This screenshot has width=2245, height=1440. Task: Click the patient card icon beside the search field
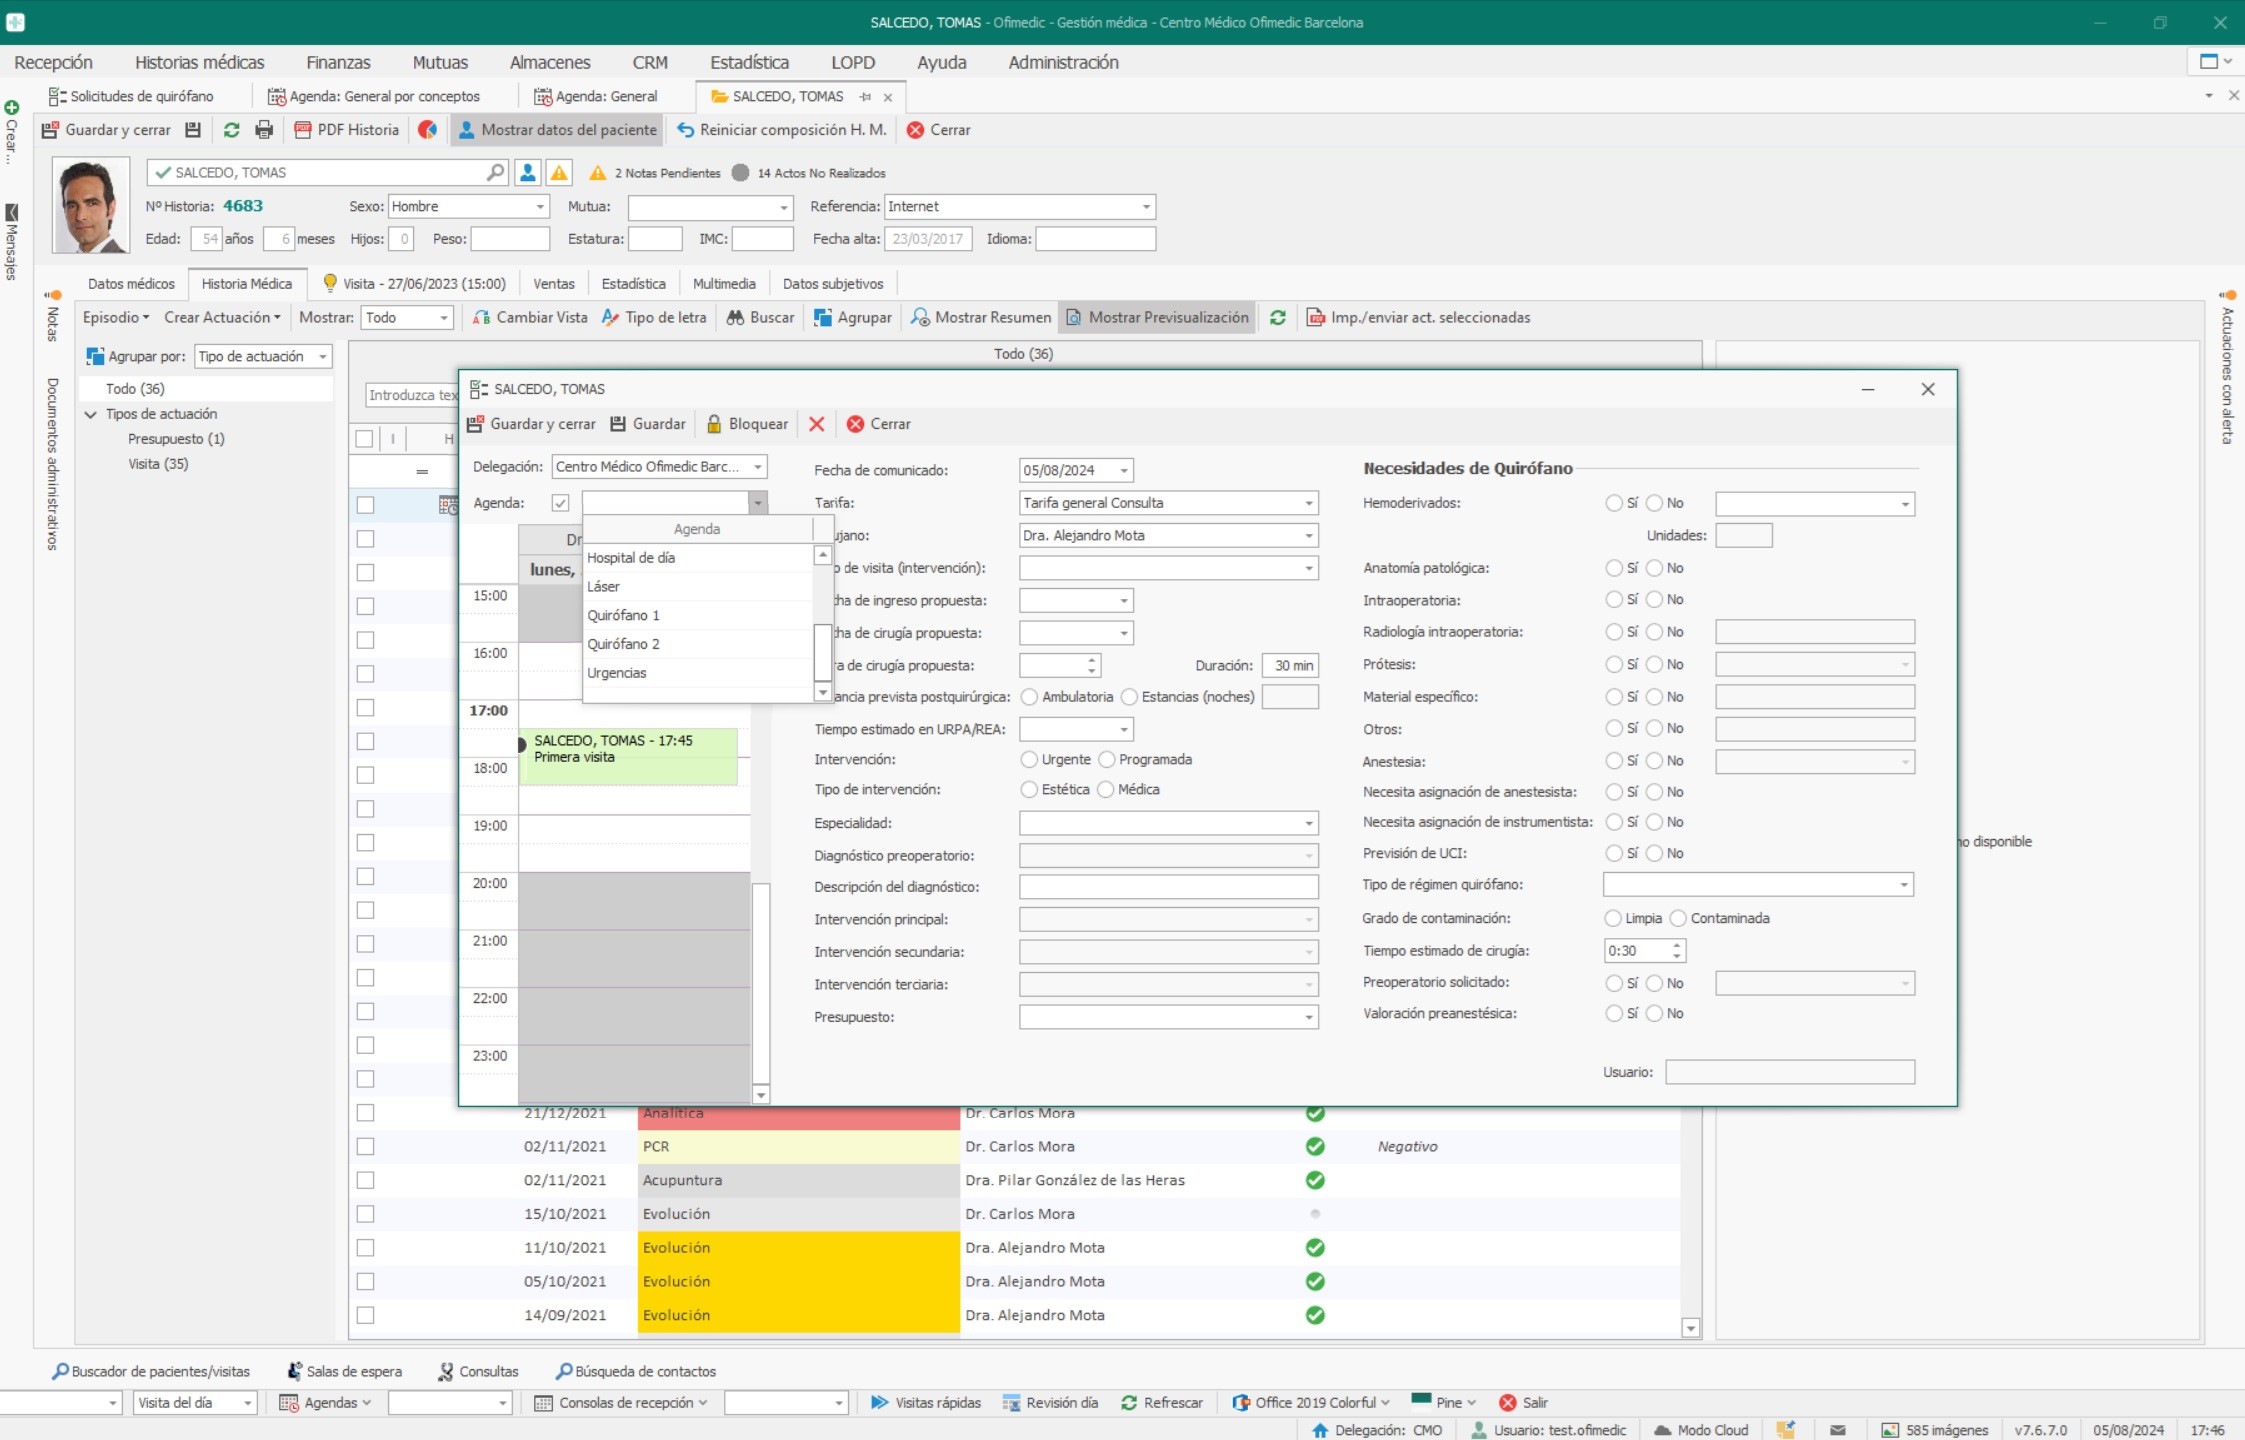point(527,173)
